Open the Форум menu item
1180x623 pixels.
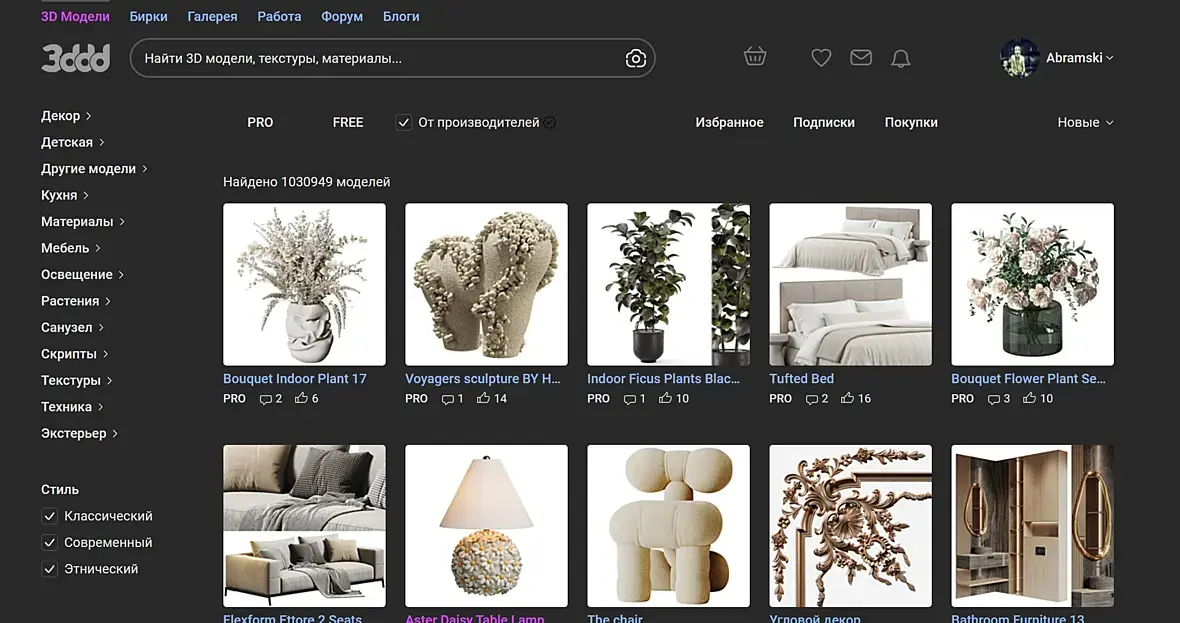point(342,17)
